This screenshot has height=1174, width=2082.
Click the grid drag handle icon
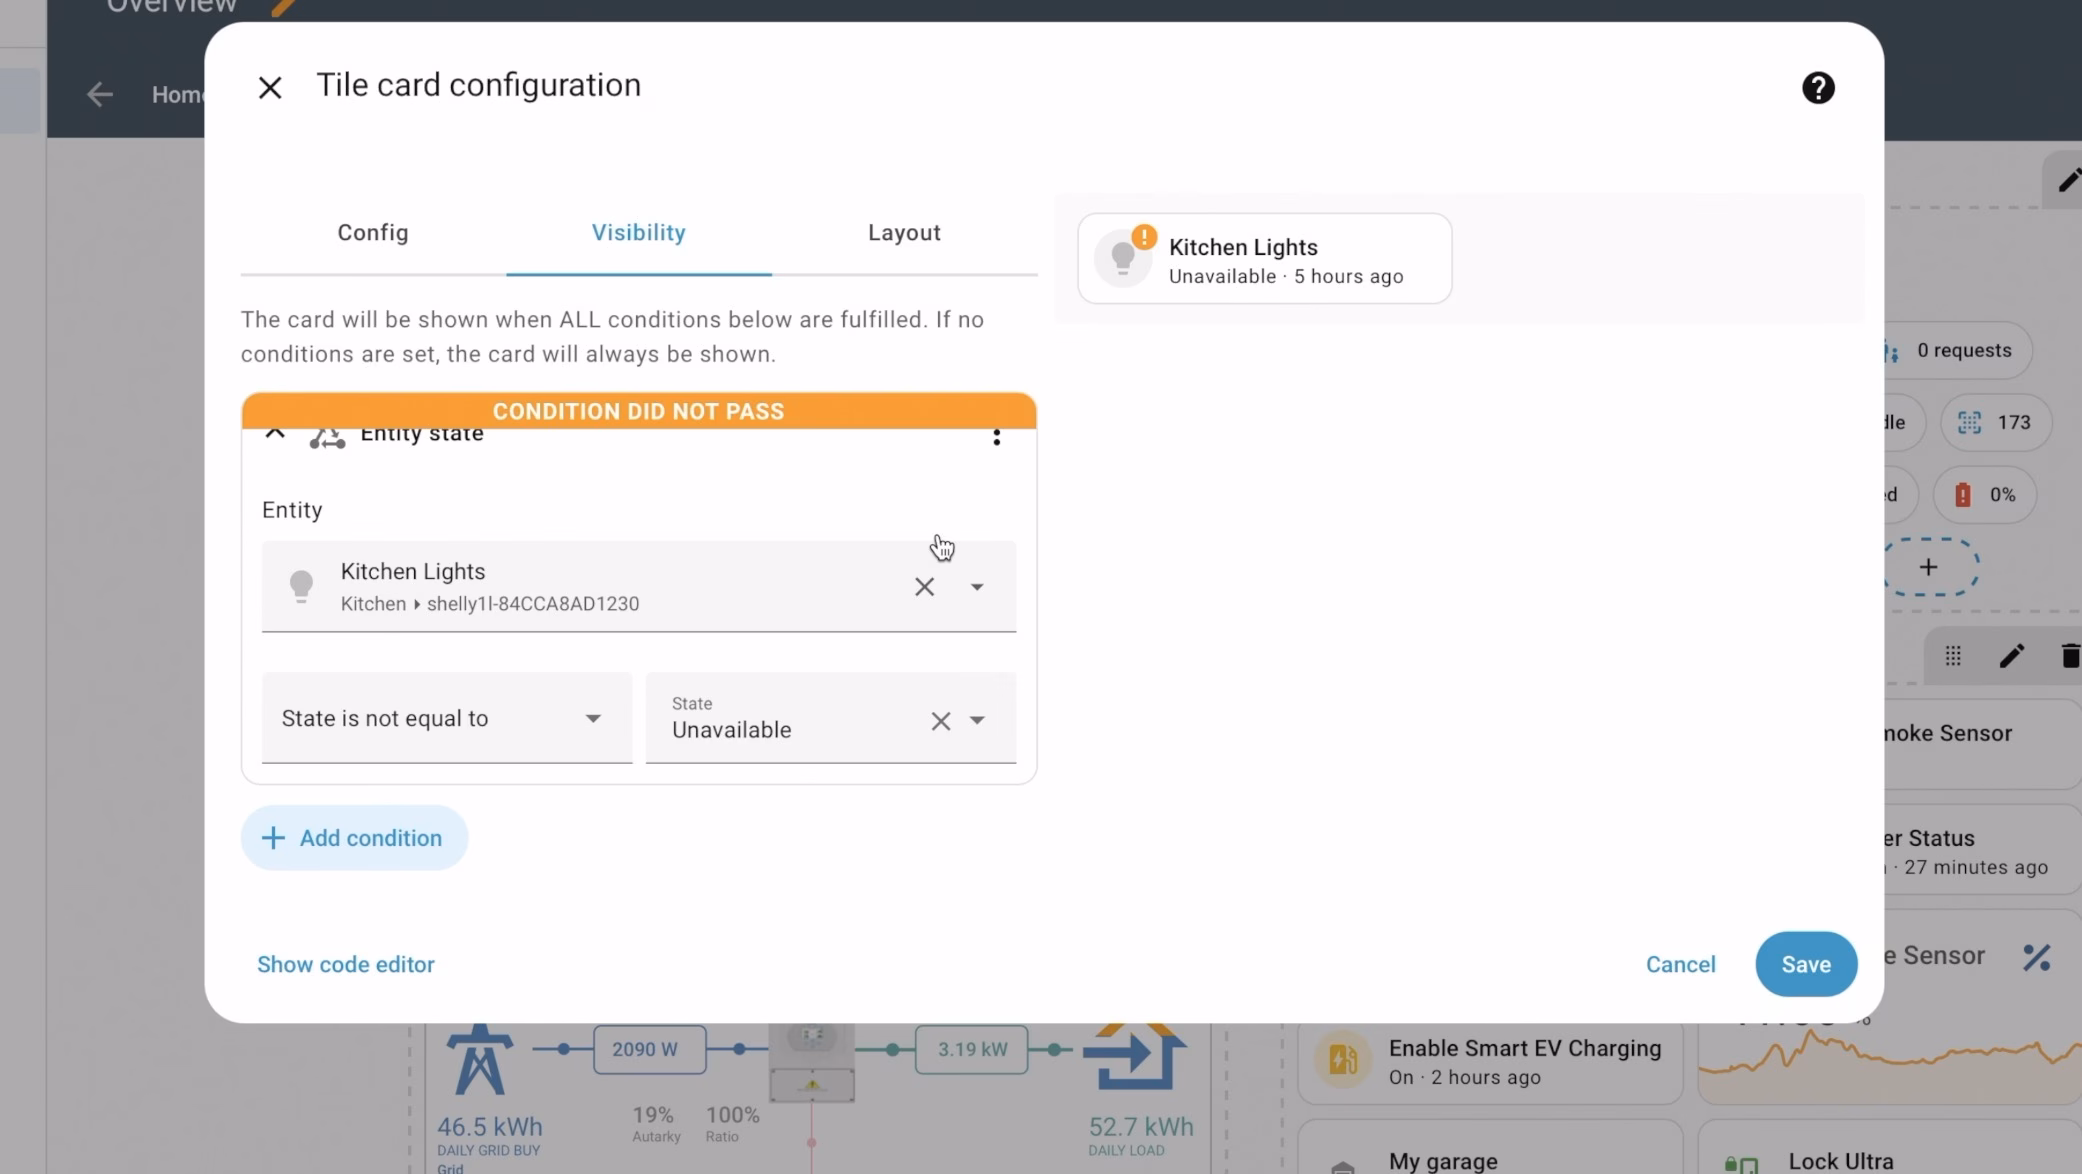[1952, 656]
